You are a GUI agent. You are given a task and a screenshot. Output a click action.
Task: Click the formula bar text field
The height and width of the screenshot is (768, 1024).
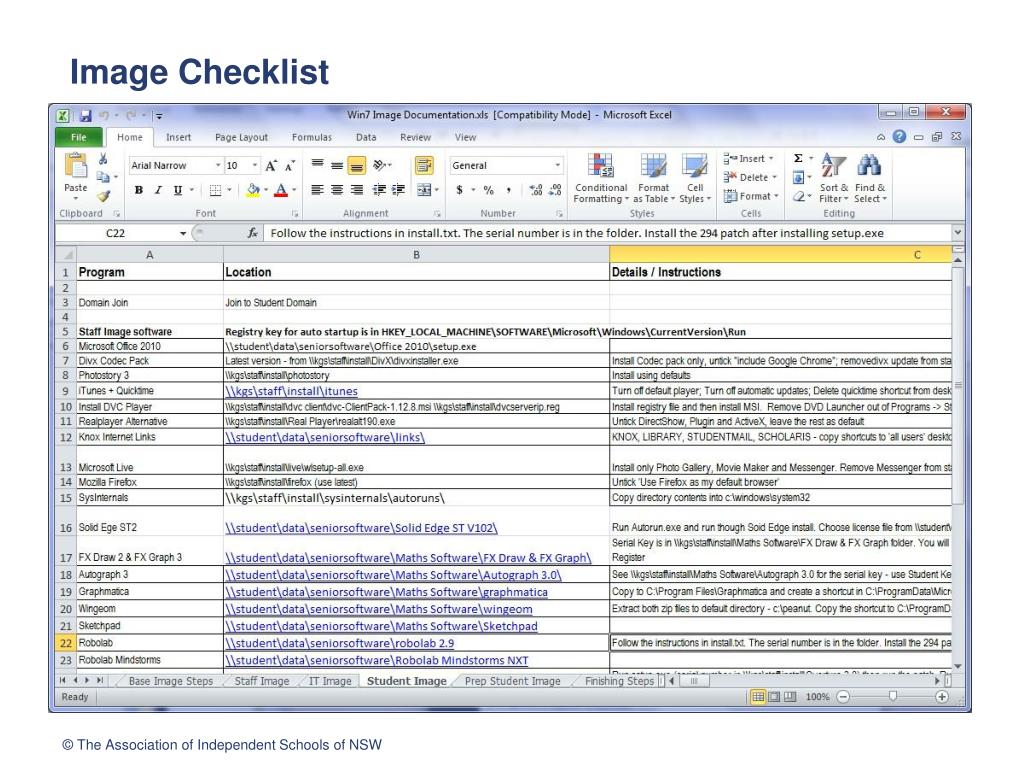607,233
